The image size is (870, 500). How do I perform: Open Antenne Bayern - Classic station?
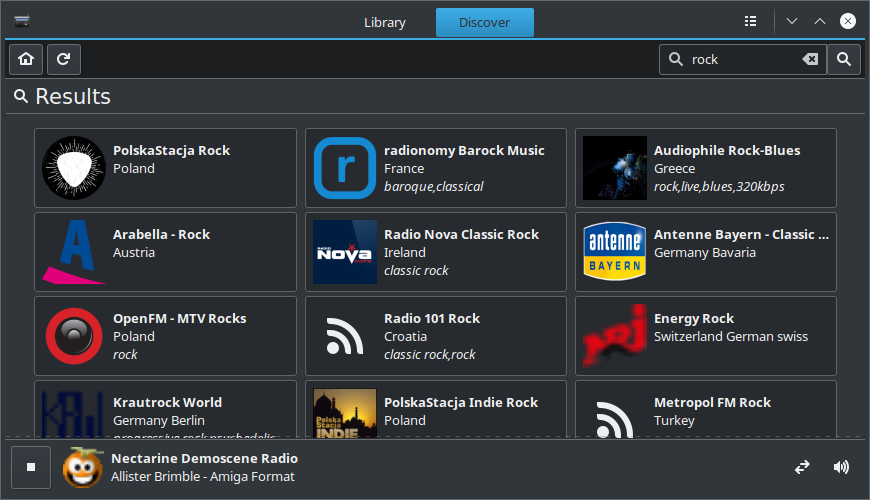(x=706, y=252)
